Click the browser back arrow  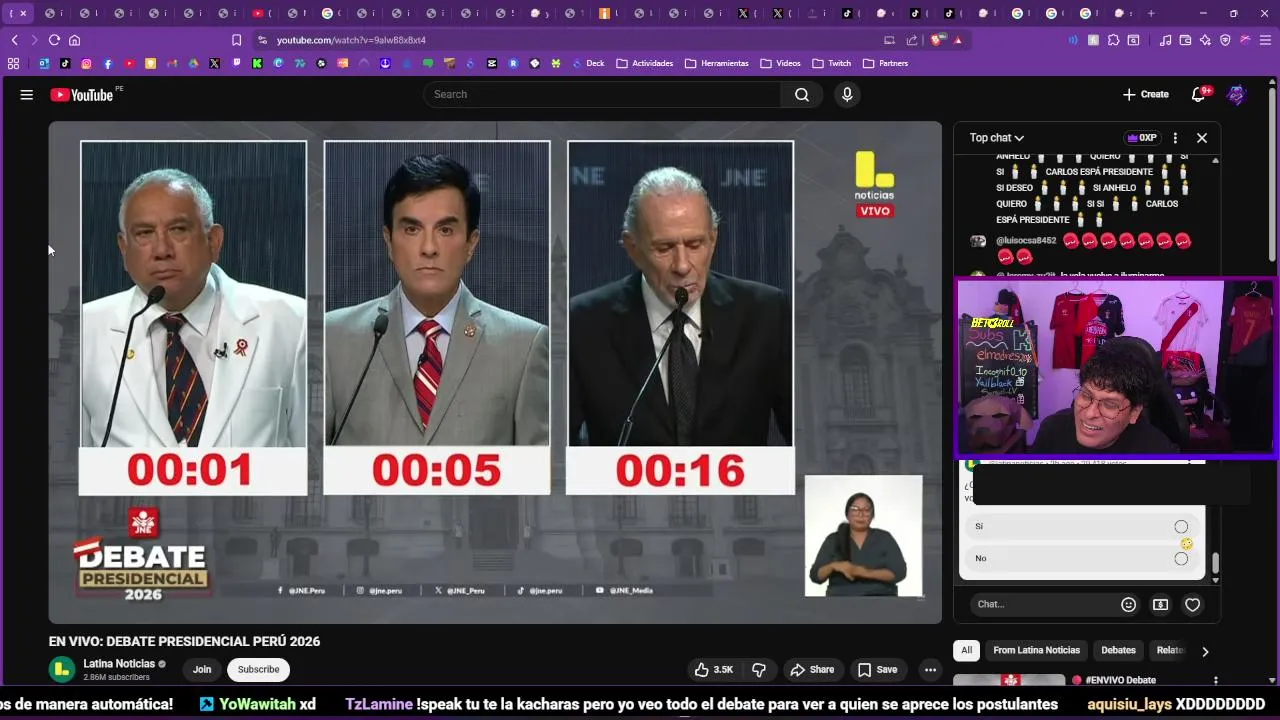pos(14,40)
